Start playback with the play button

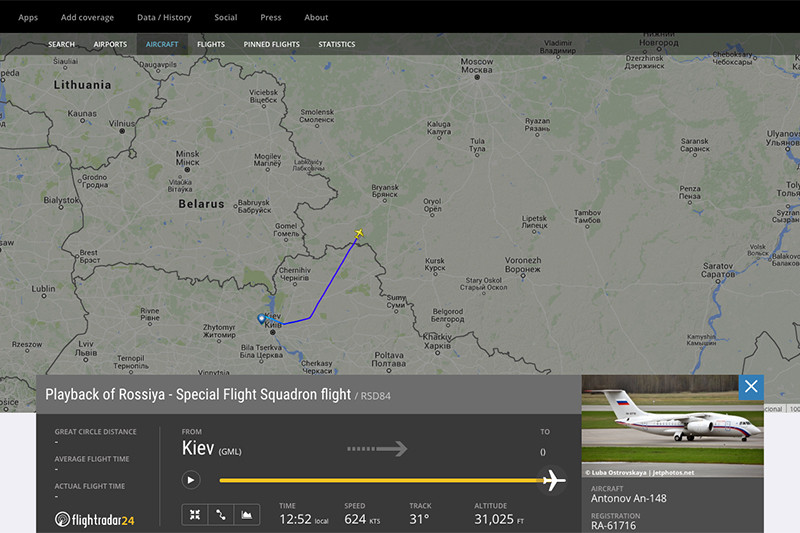191,480
